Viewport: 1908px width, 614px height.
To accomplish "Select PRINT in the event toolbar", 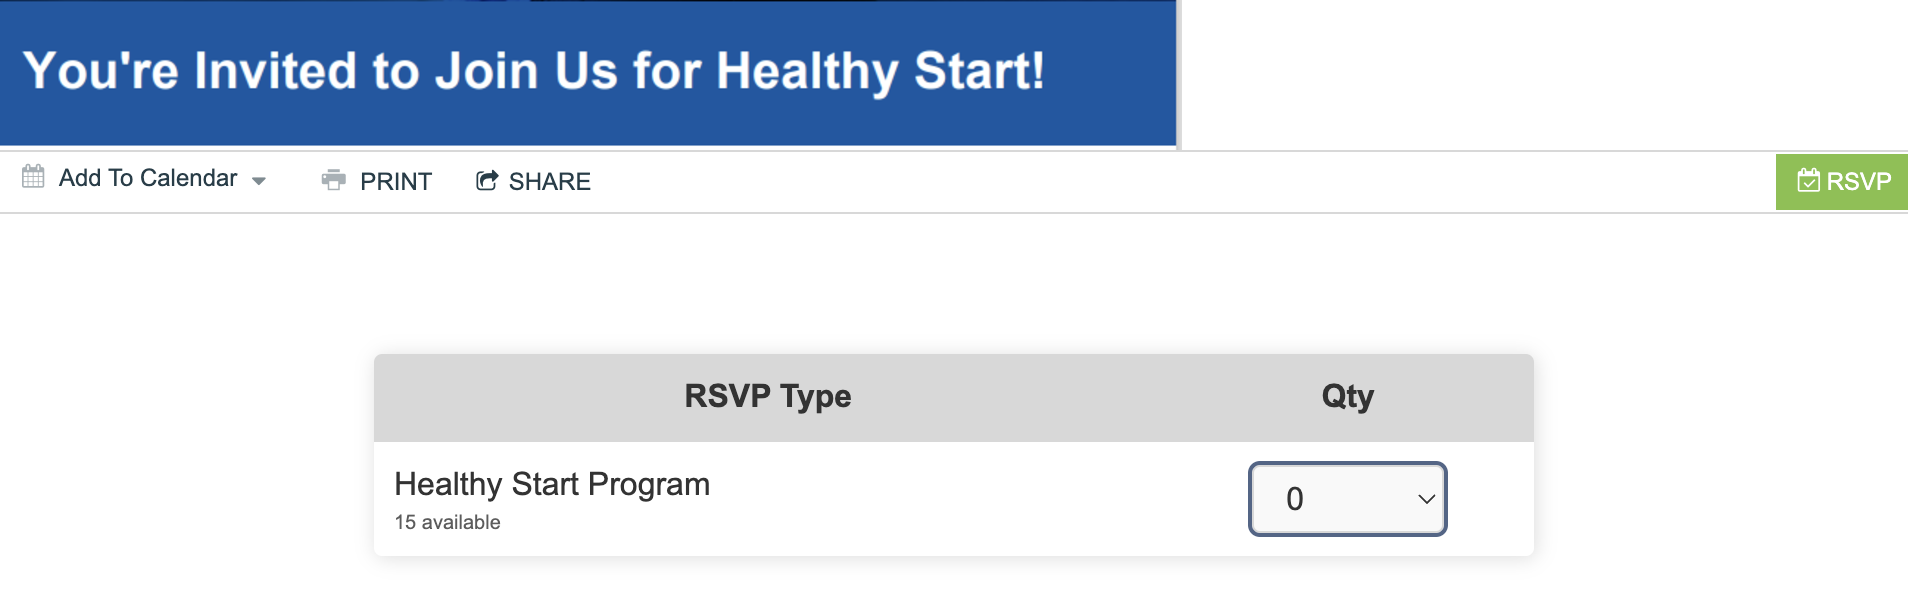I will [x=377, y=181].
